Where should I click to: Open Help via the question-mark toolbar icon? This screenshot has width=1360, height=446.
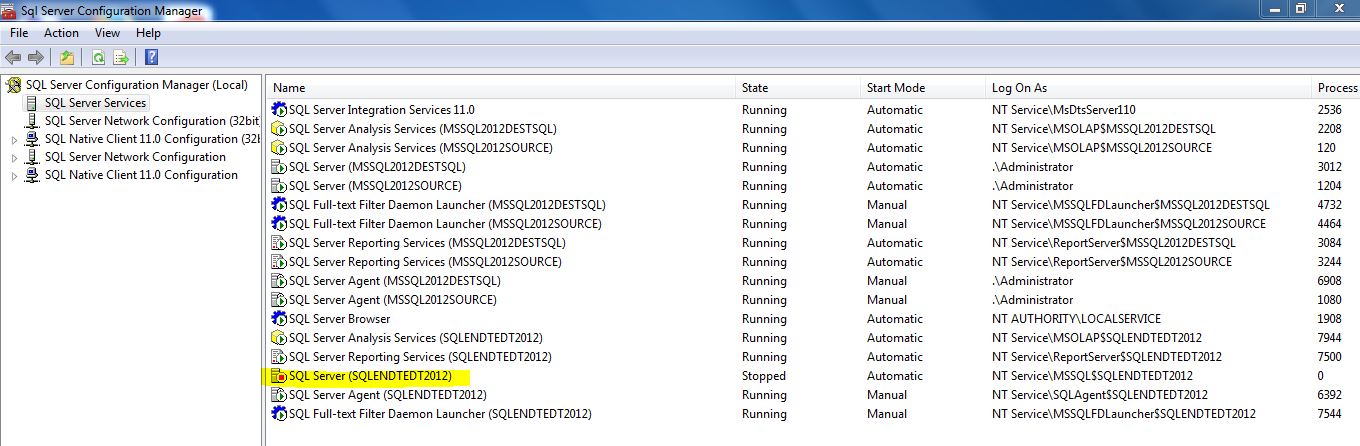152,57
